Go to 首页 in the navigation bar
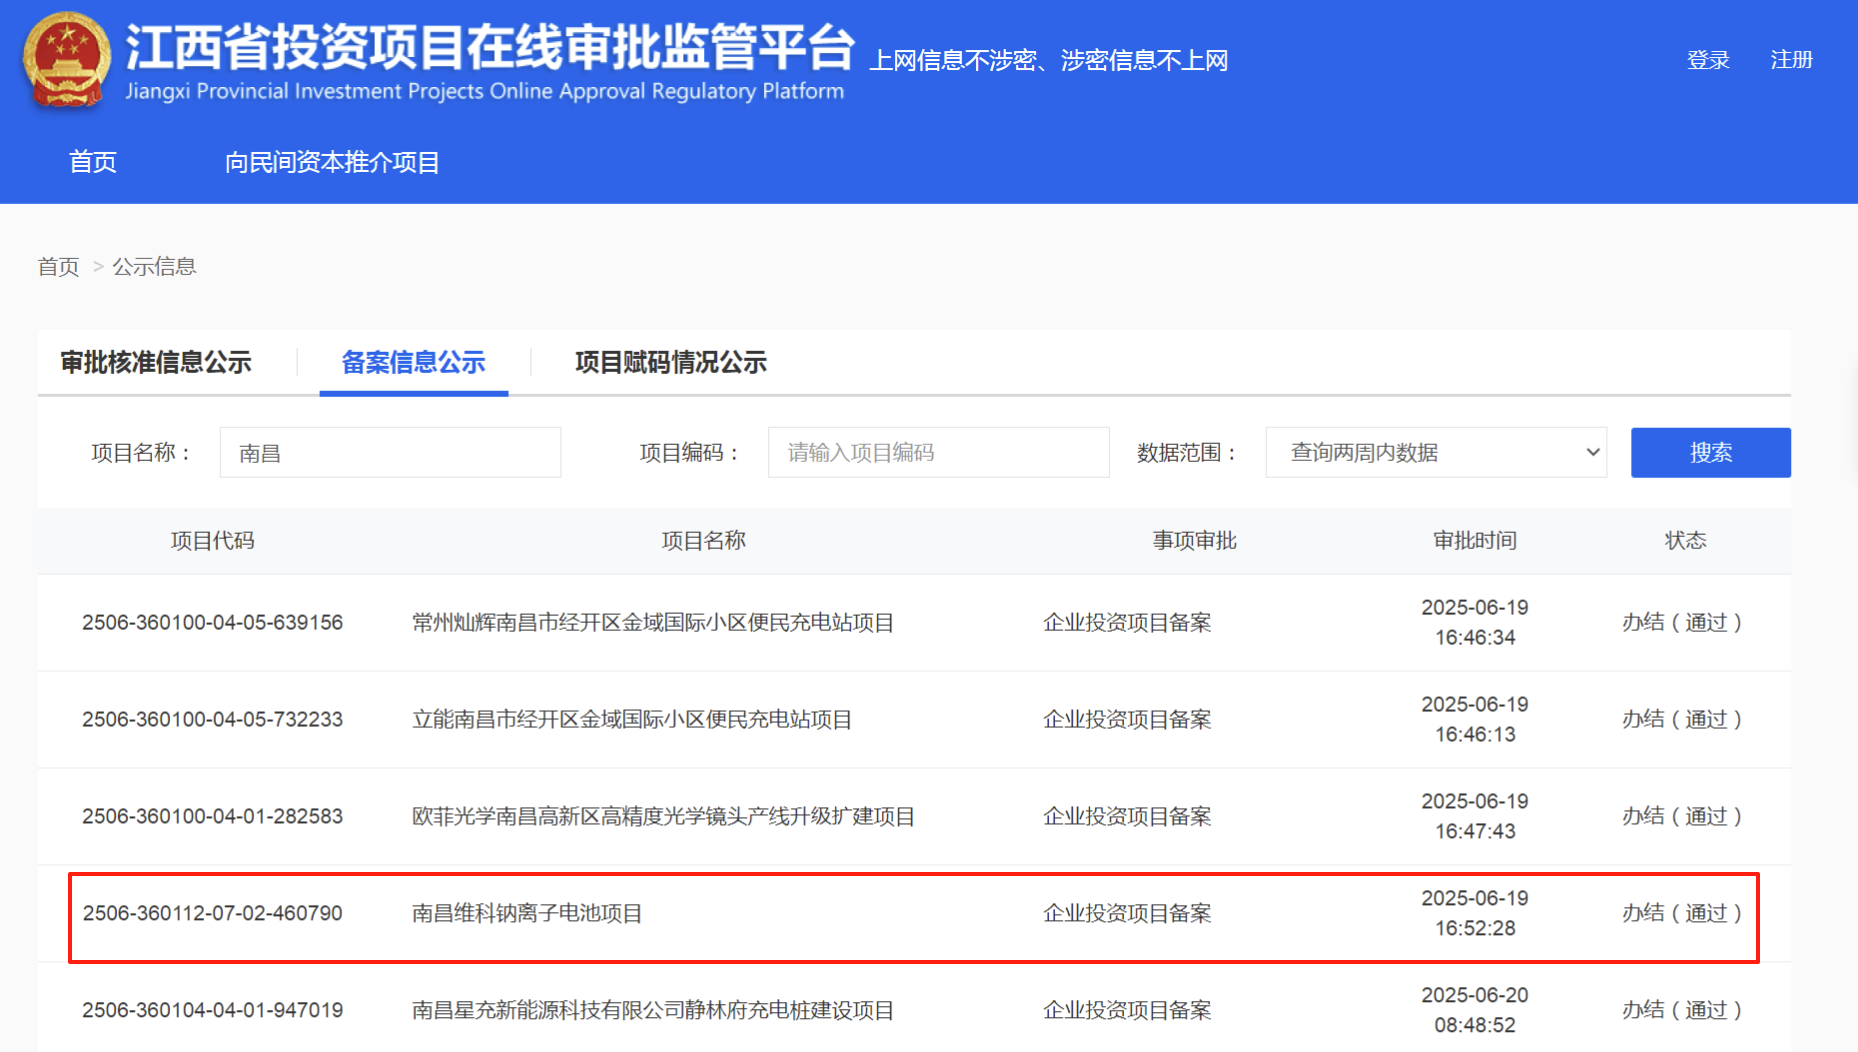 point(93,162)
